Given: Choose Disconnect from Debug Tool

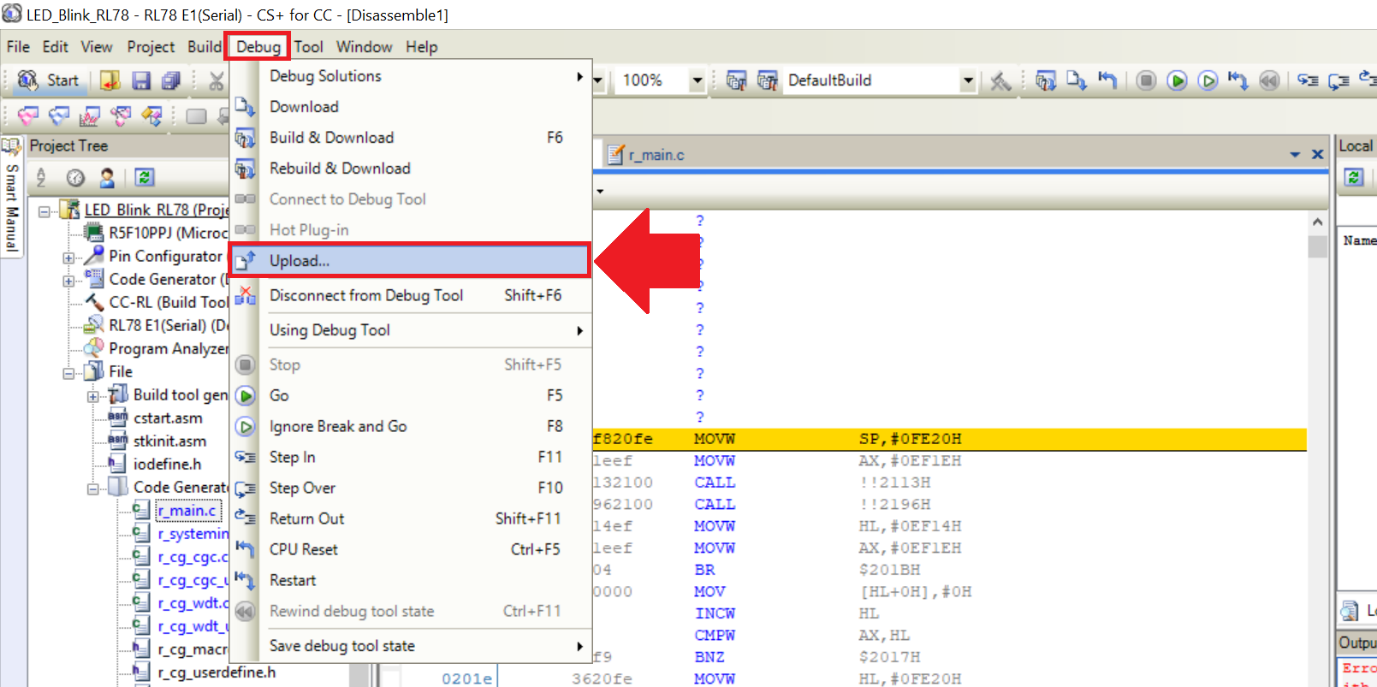Looking at the screenshot, I should click(x=410, y=295).
